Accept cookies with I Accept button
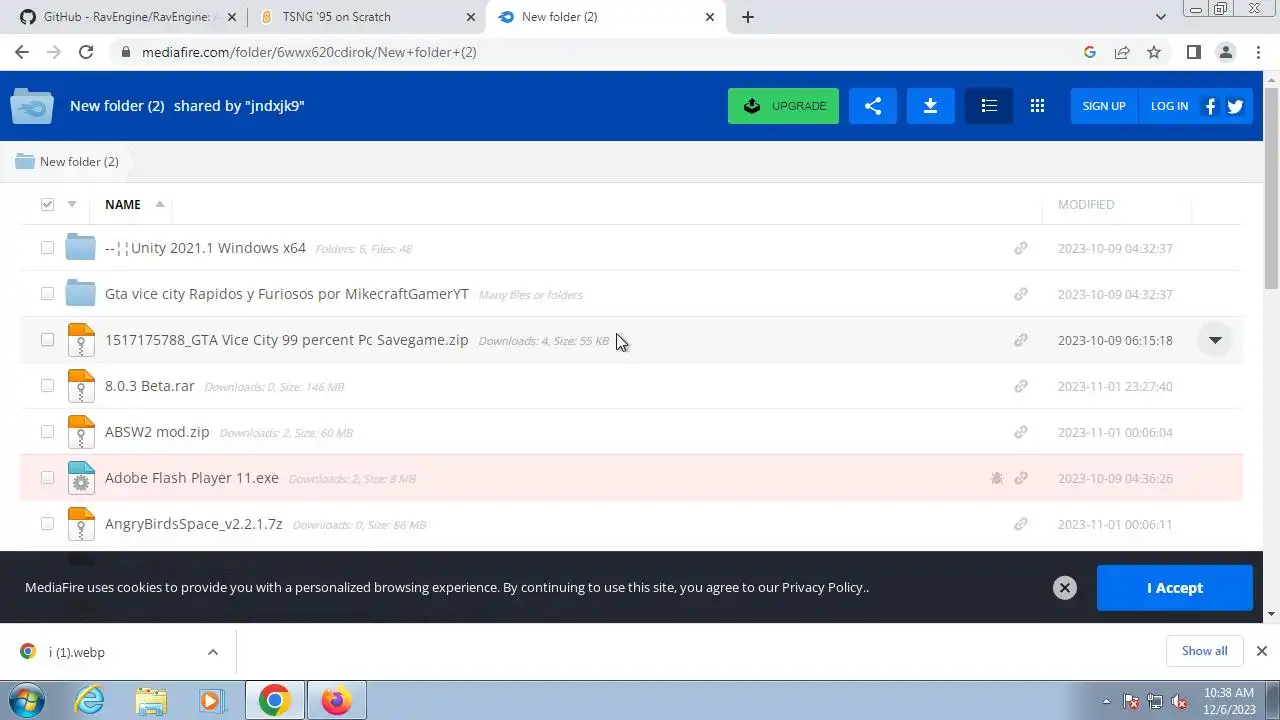1280x720 pixels. (1175, 588)
